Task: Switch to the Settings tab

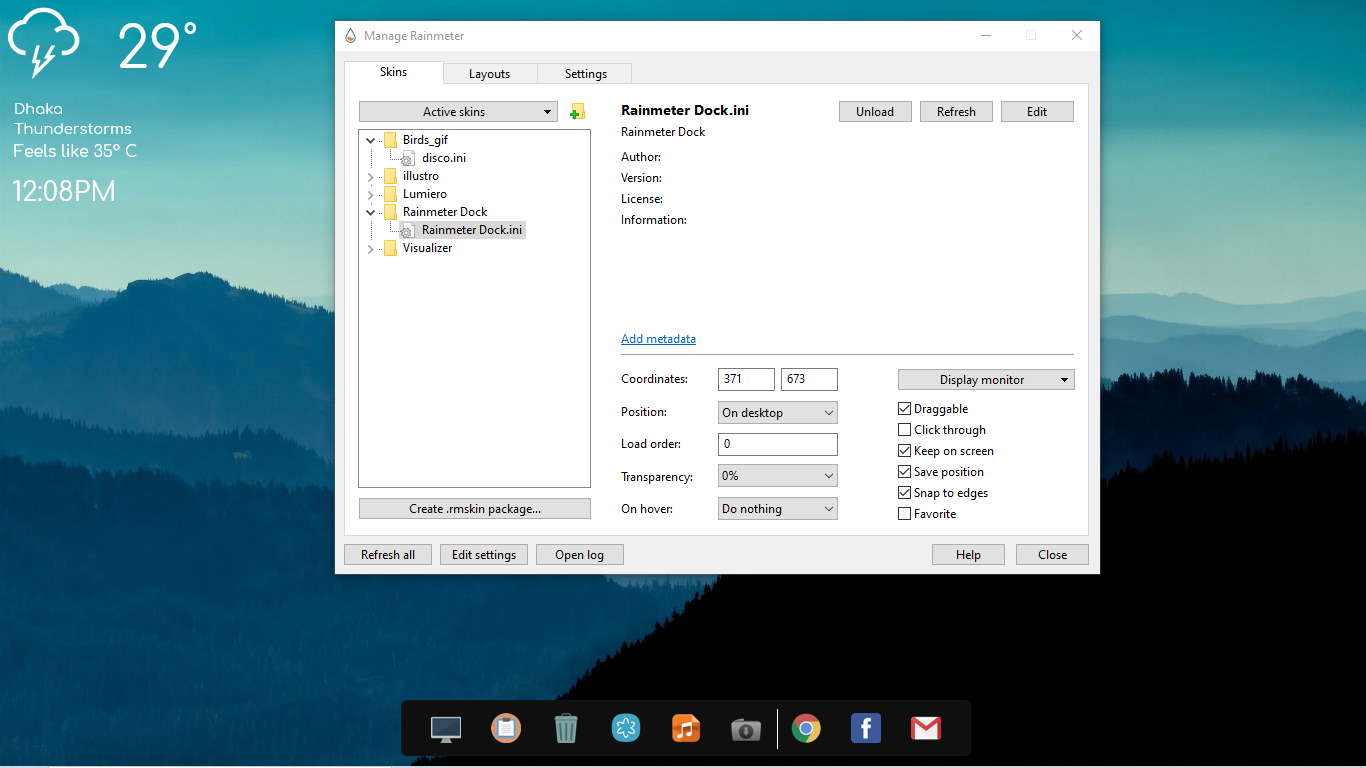Action: (x=584, y=73)
